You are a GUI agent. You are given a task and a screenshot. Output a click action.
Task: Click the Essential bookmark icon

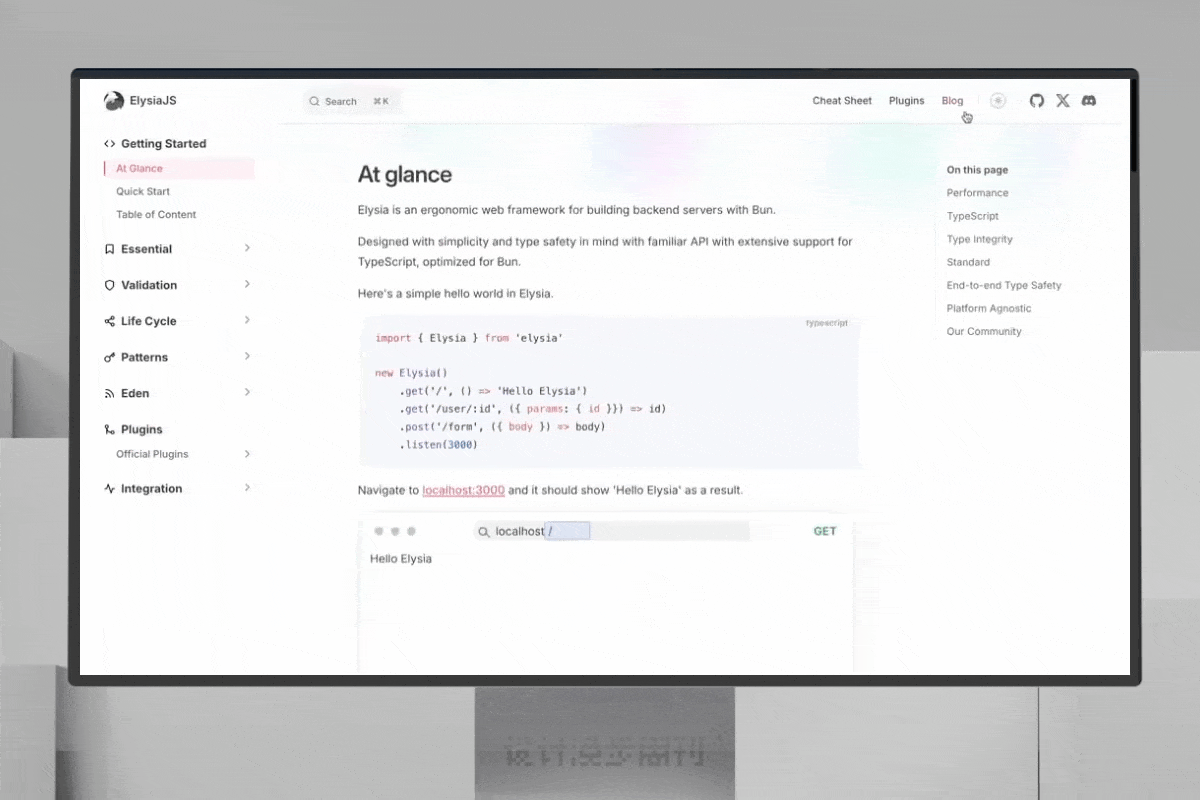(110, 249)
